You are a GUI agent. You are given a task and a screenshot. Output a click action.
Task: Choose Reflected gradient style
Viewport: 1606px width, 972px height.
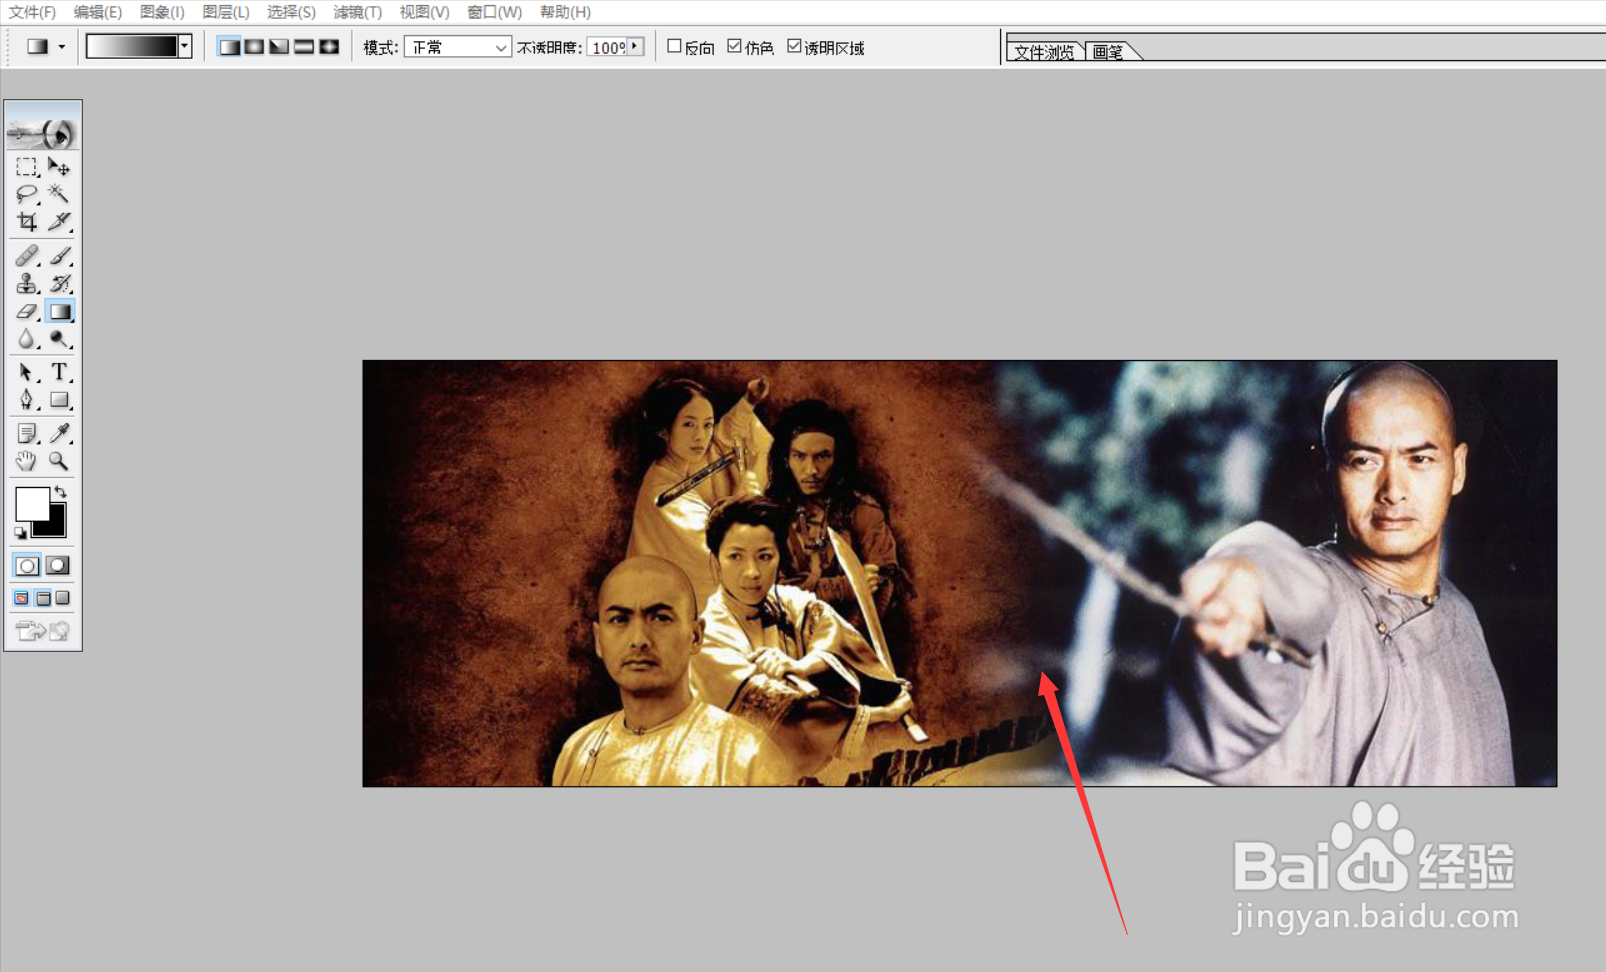tap(304, 47)
